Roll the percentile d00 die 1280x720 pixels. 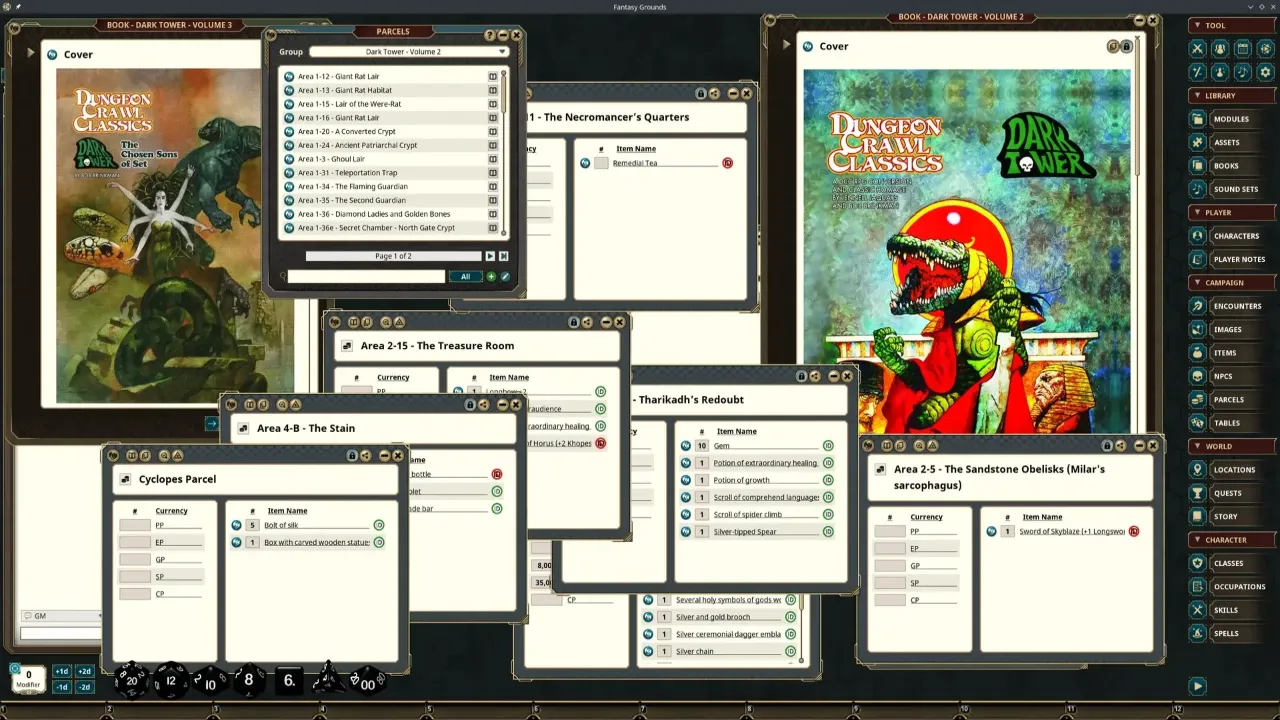pos(367,681)
